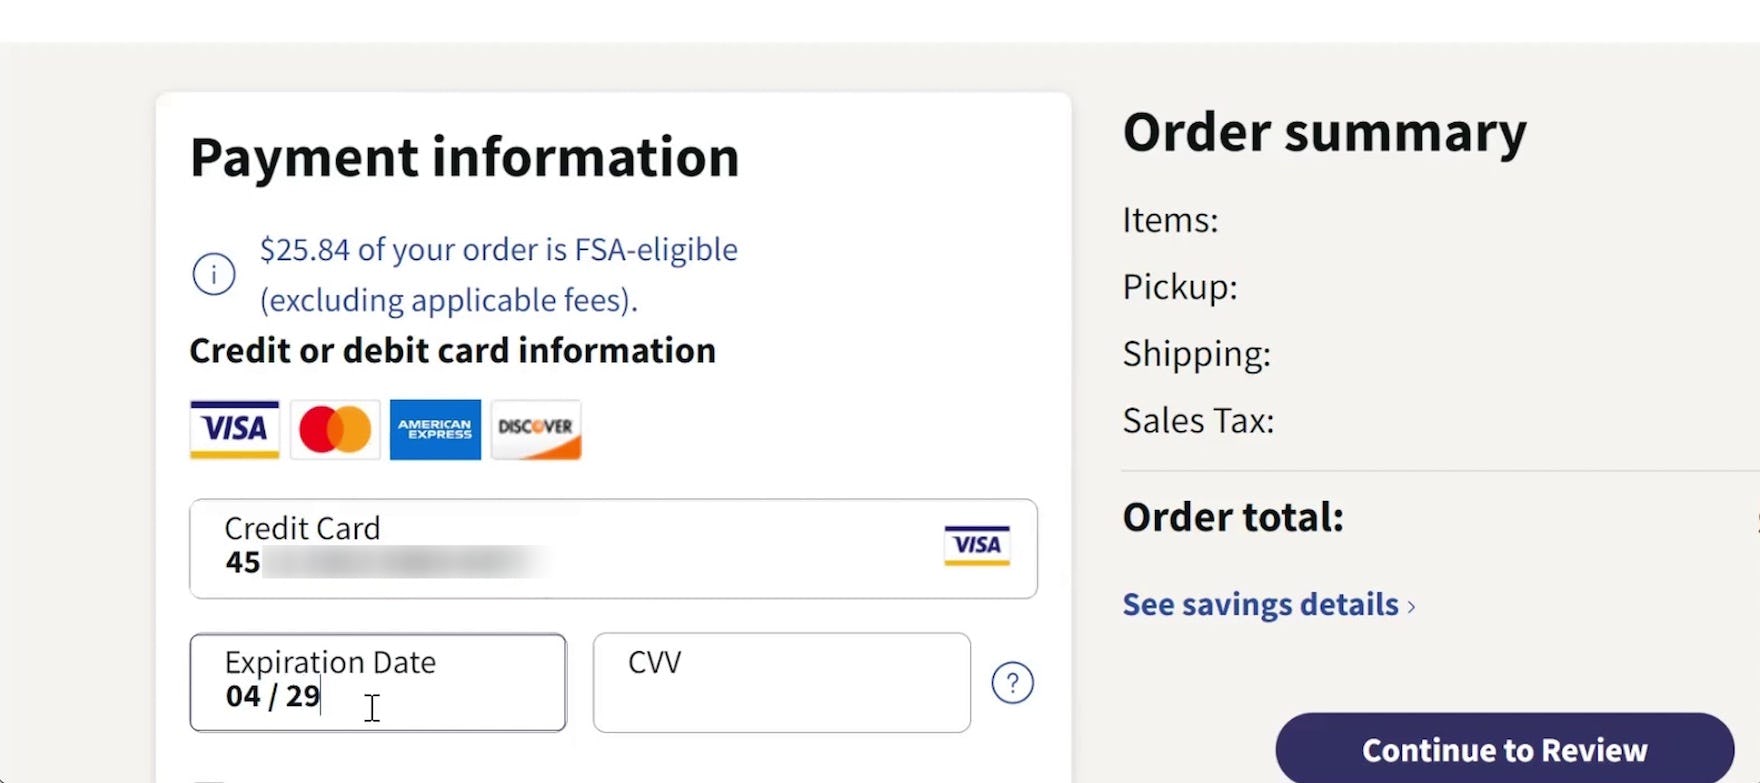Click the Order summary heading

tap(1324, 132)
